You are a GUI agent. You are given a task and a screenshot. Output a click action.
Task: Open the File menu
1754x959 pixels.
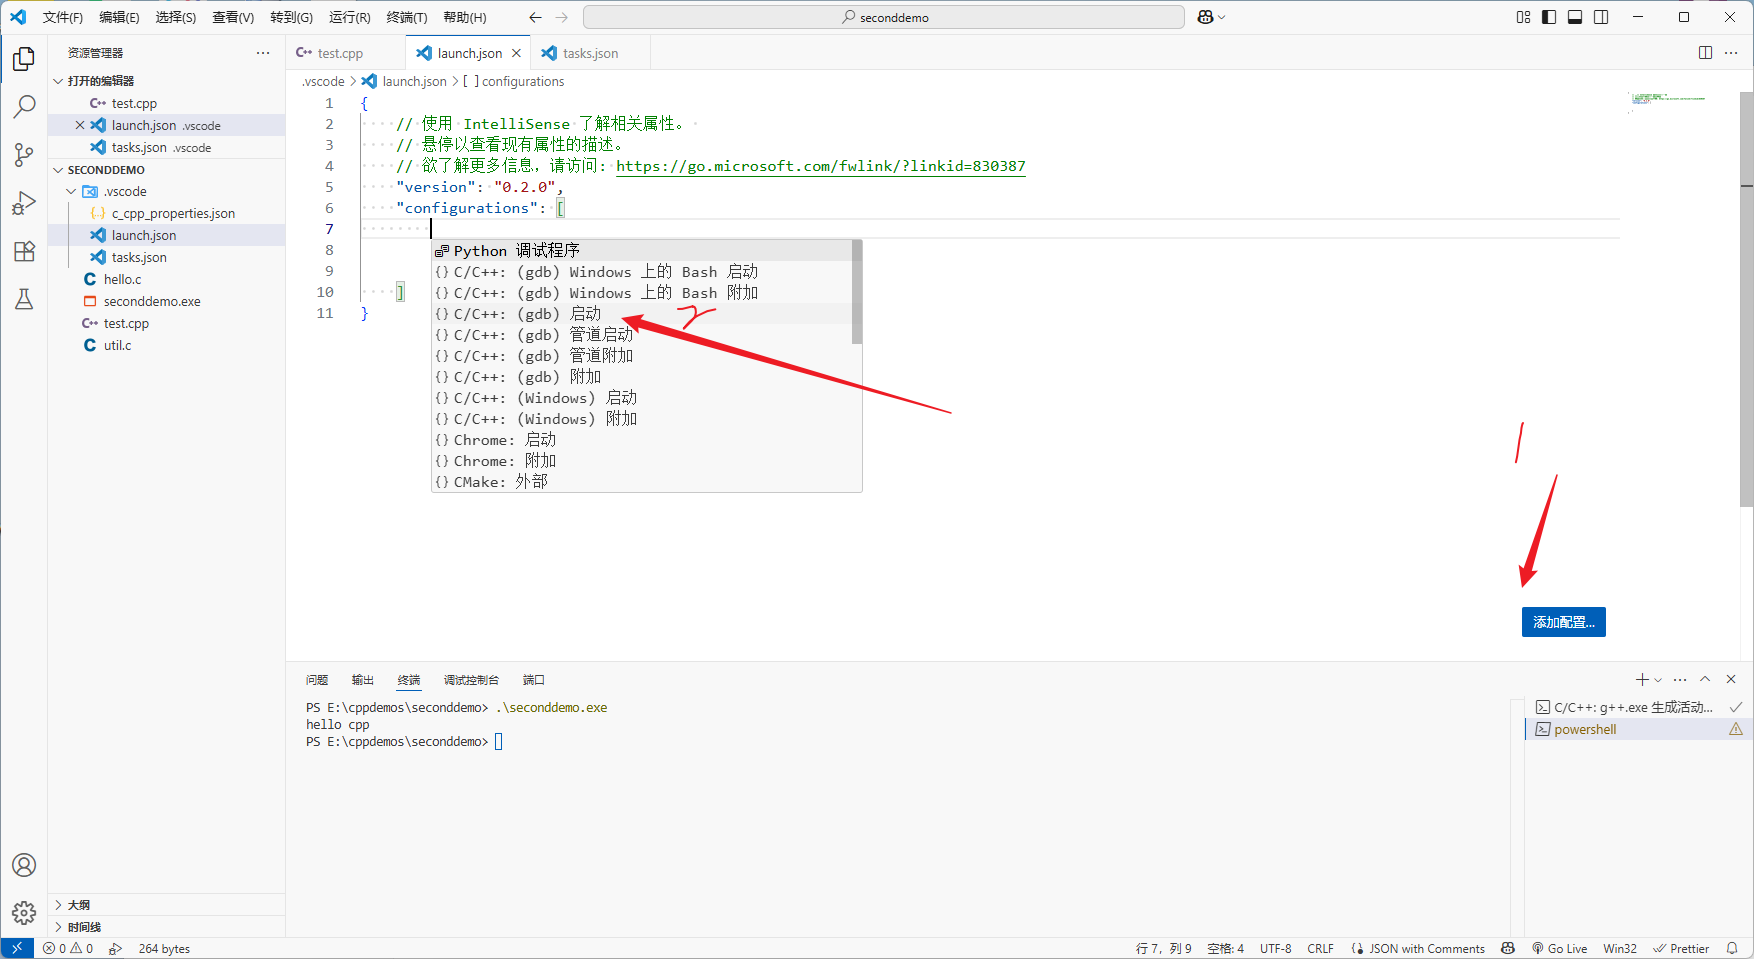click(62, 17)
